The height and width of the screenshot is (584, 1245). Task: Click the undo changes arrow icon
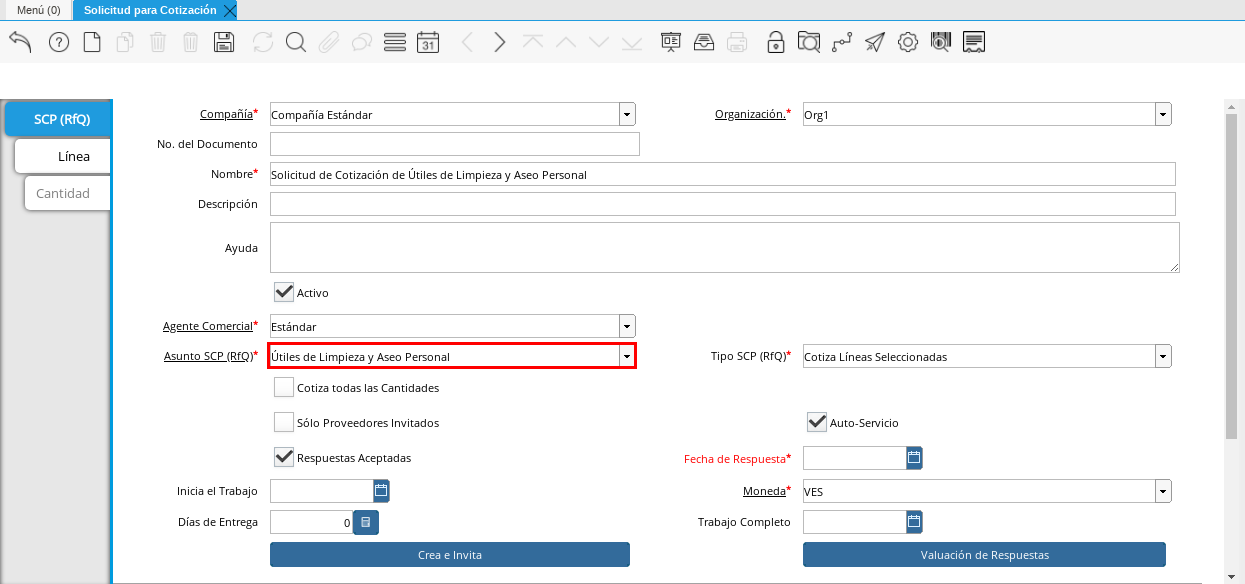tap(21, 42)
